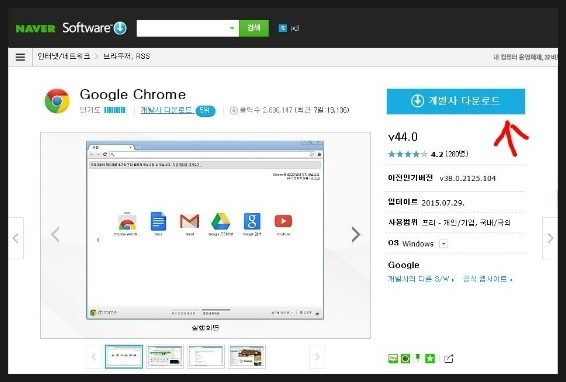Click the green 검색 search button
This screenshot has height=382, width=566.
click(254, 28)
